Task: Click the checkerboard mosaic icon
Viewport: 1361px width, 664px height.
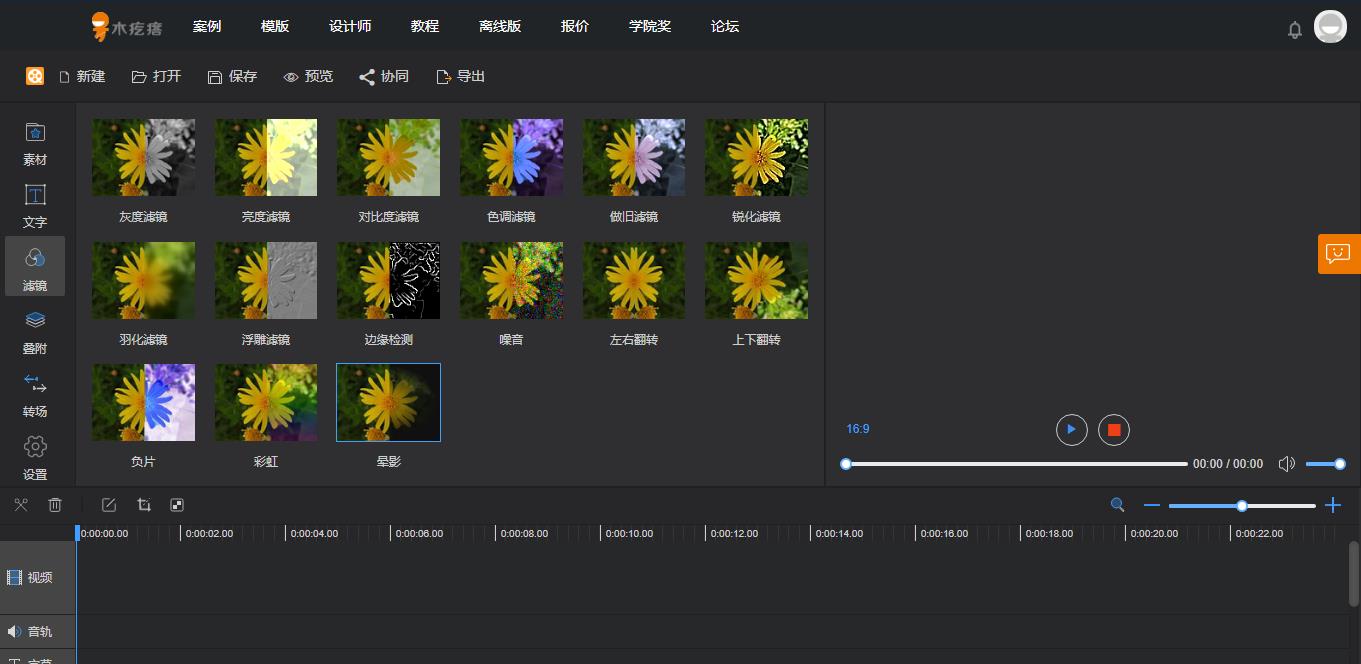Action: click(x=177, y=505)
